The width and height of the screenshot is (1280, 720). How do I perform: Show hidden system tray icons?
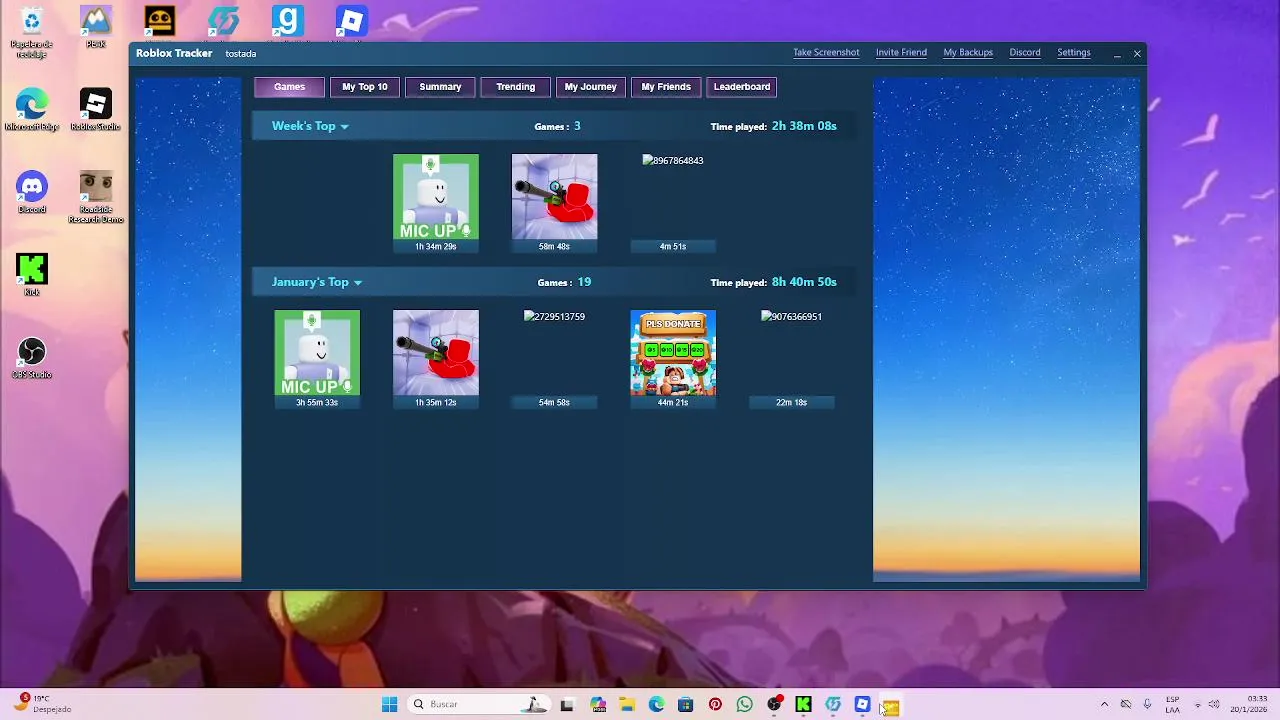point(1104,705)
